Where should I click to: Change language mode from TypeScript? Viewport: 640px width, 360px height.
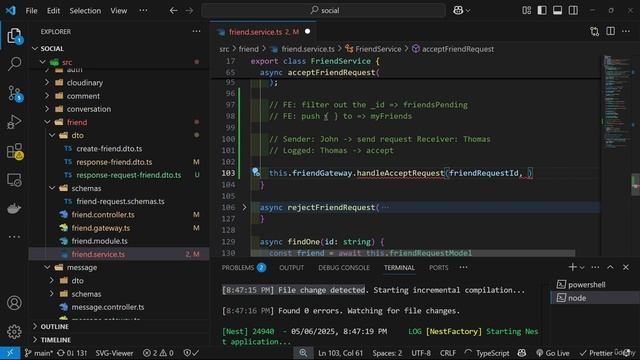pyautogui.click(x=492, y=353)
